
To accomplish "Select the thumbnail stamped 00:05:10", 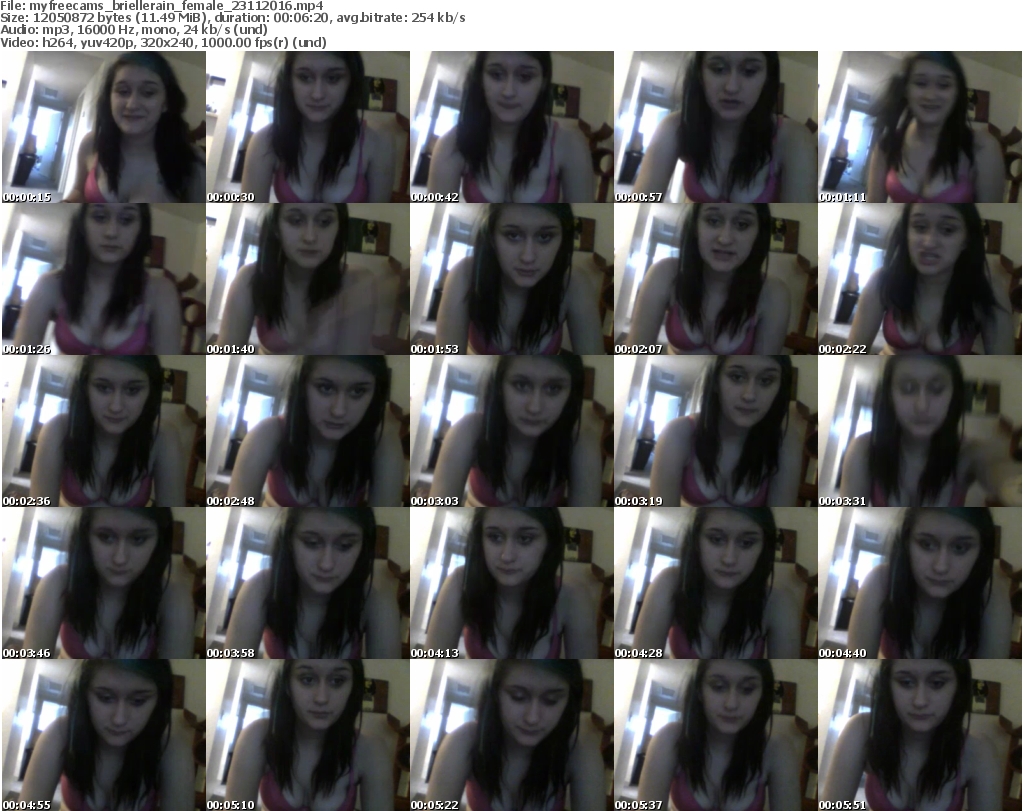I will tap(308, 735).
